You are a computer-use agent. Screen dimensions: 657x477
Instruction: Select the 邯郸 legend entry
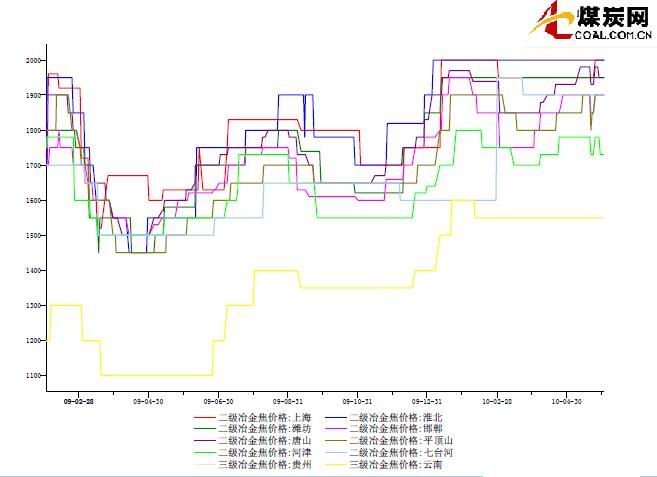400,428
